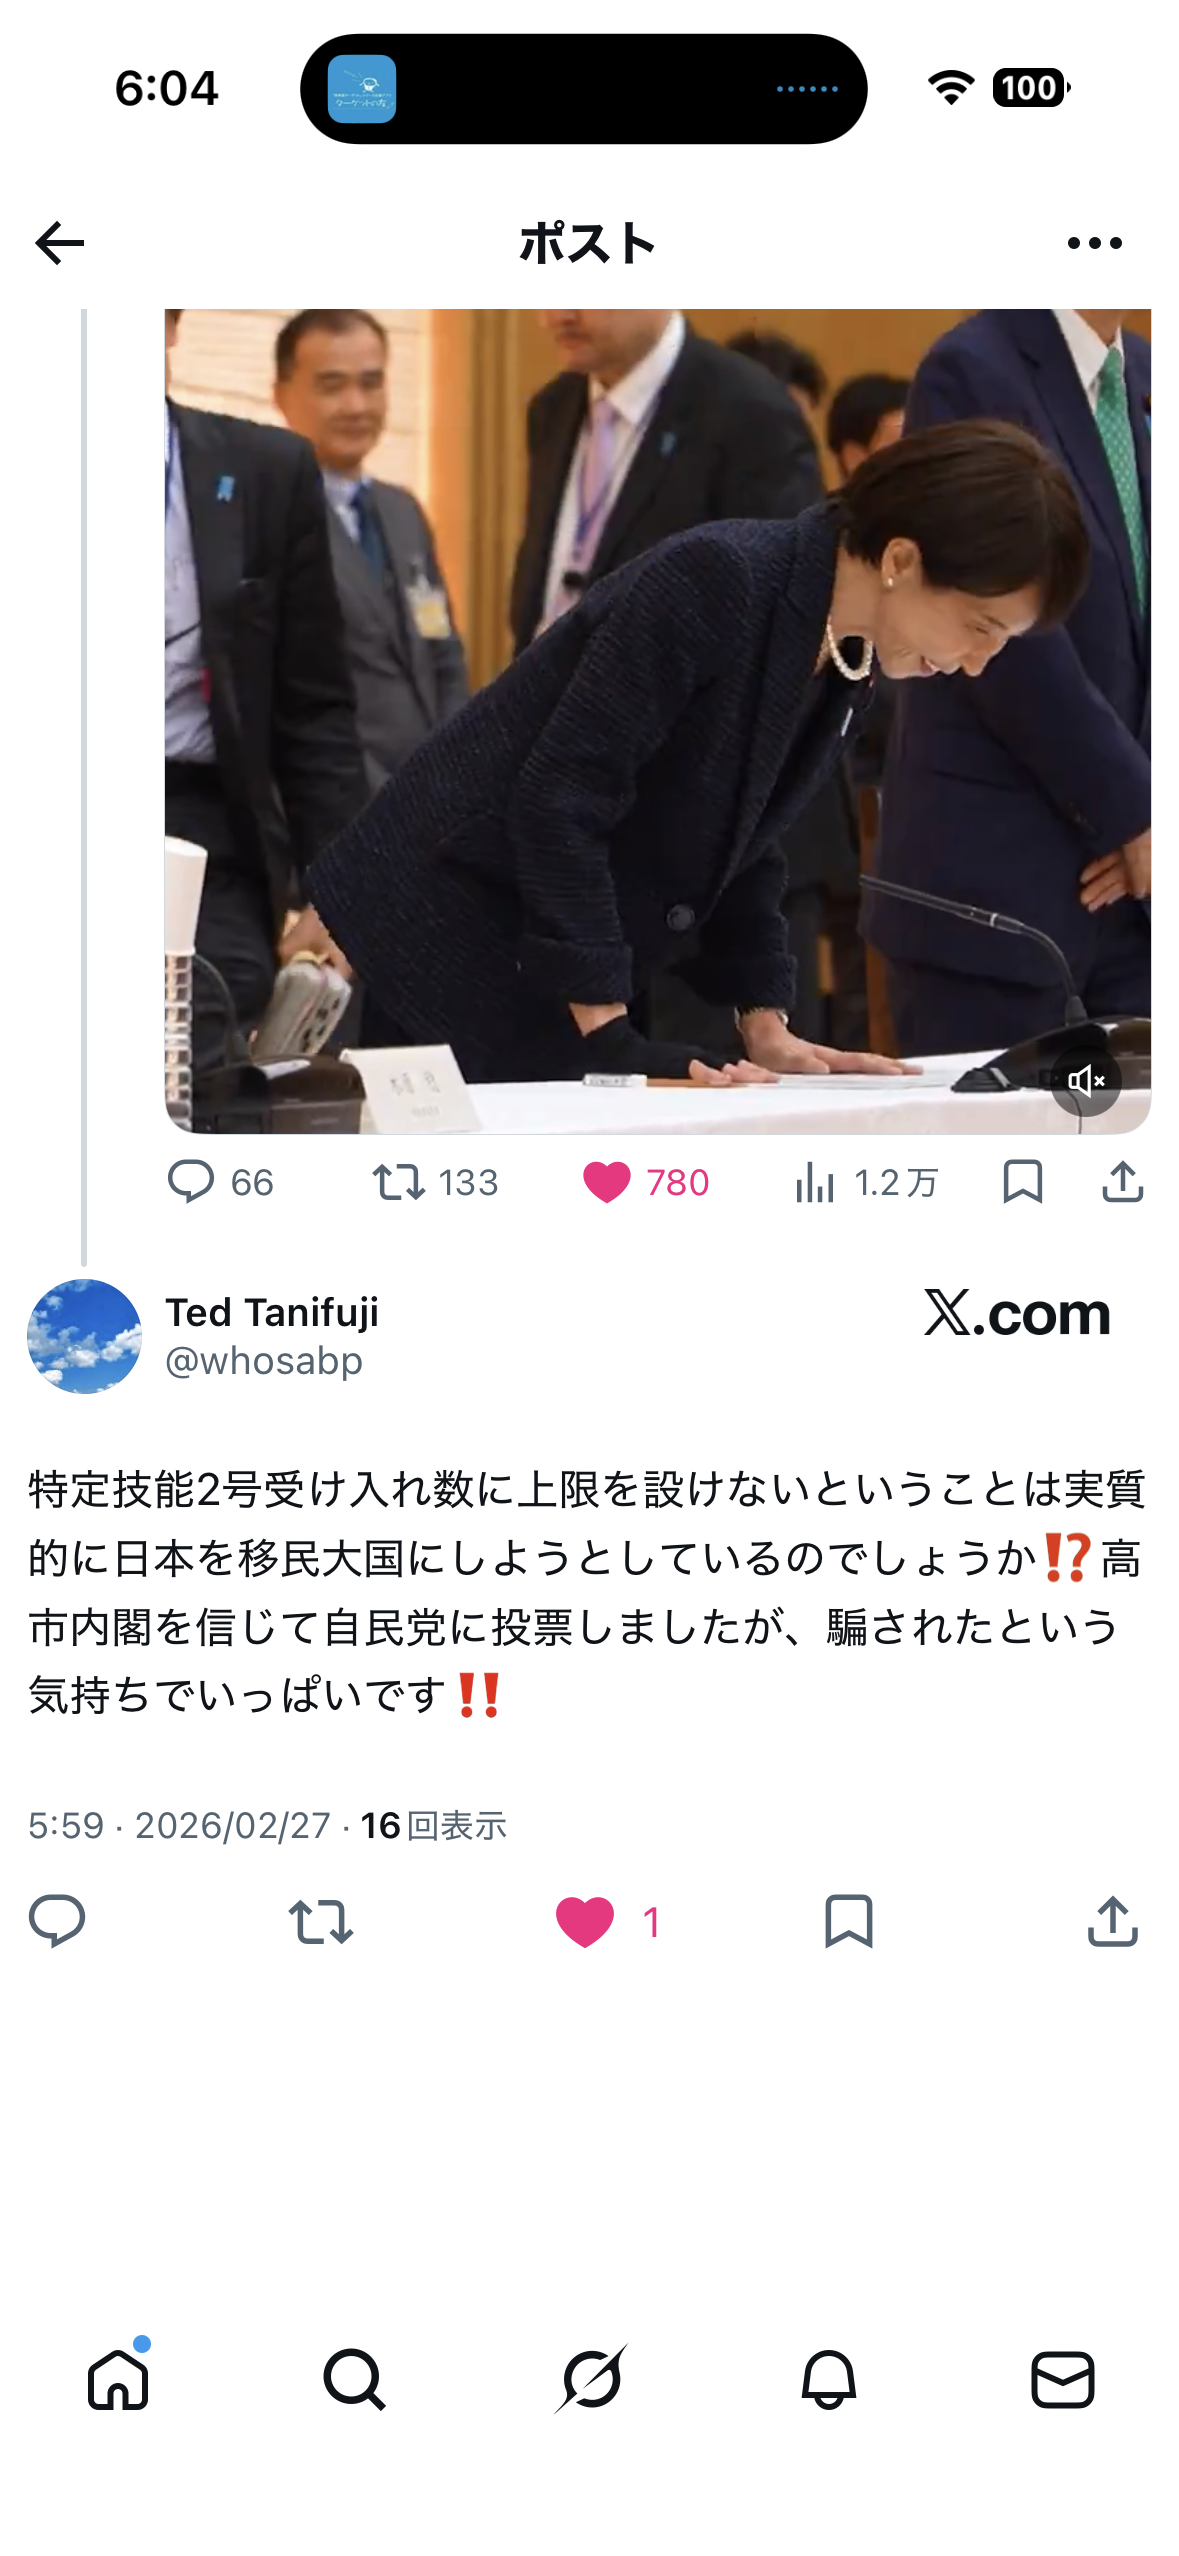Open the Ted Tanifuji profile name link
This screenshot has width=1179, height=2556.
pos(272,1312)
